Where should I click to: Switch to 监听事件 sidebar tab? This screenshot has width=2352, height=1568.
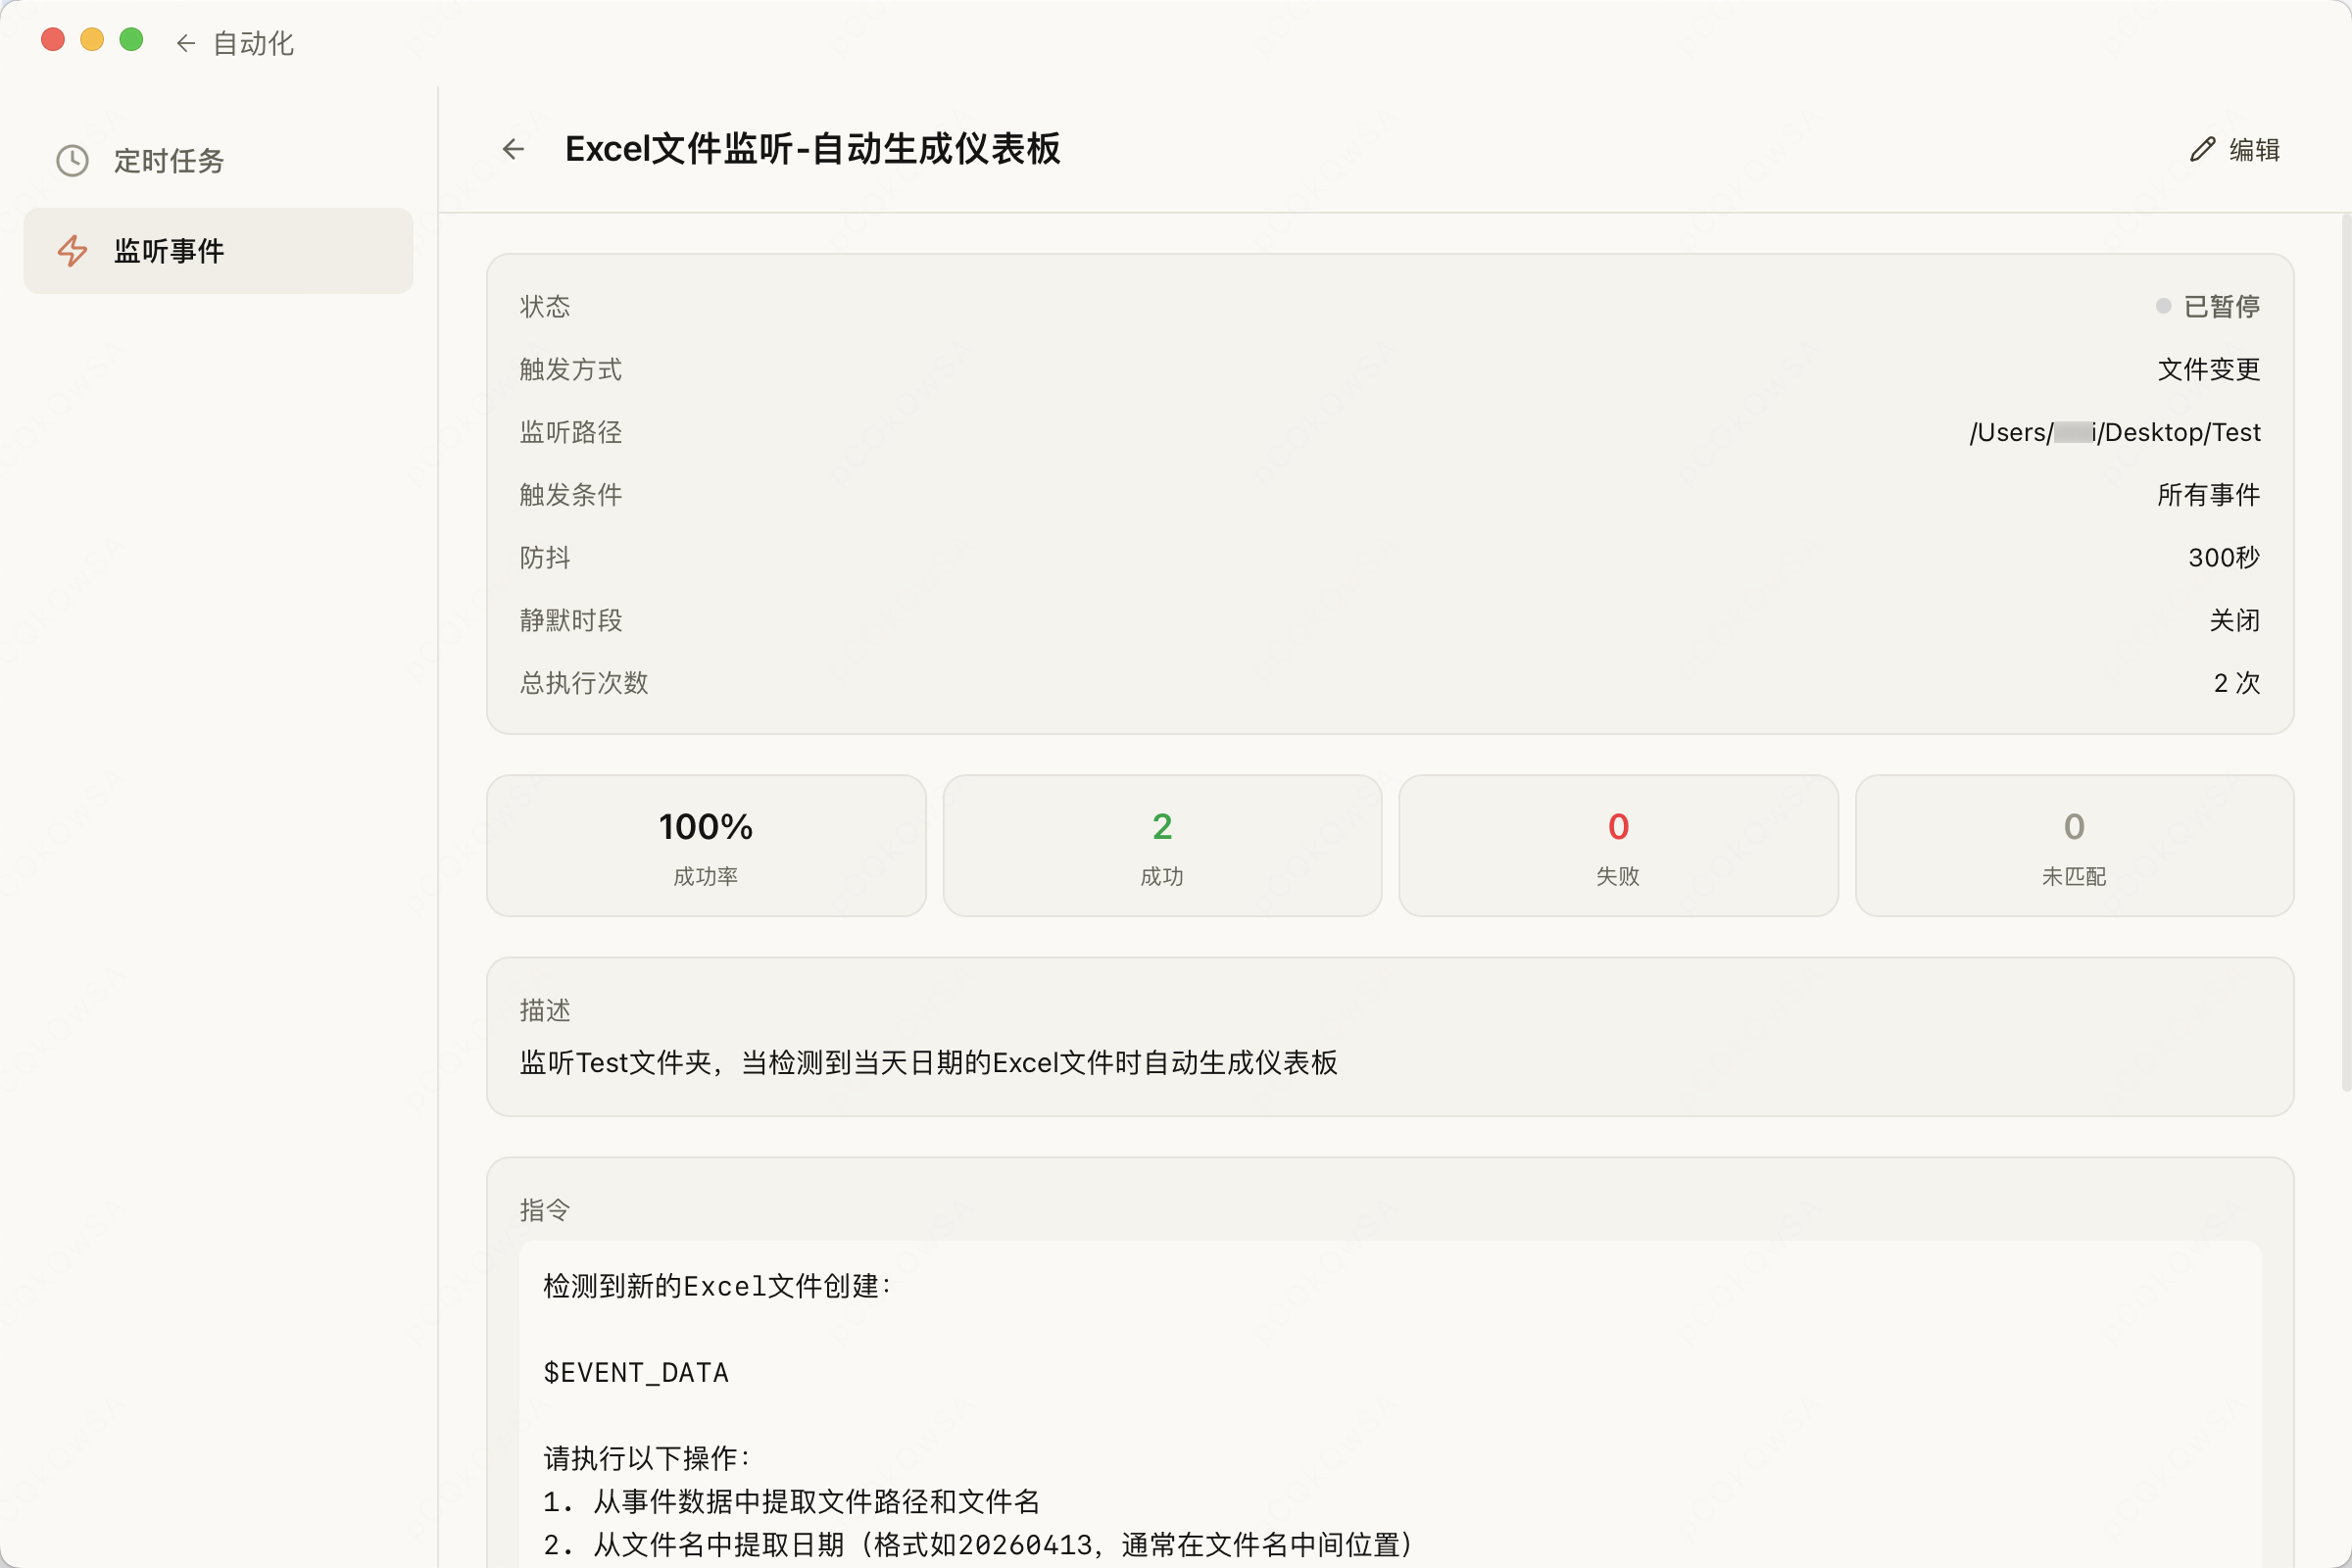(x=218, y=250)
